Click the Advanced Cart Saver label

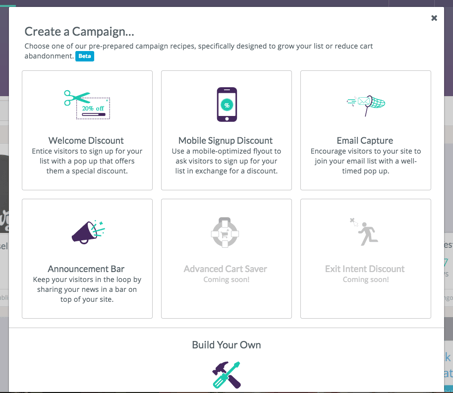click(x=225, y=269)
